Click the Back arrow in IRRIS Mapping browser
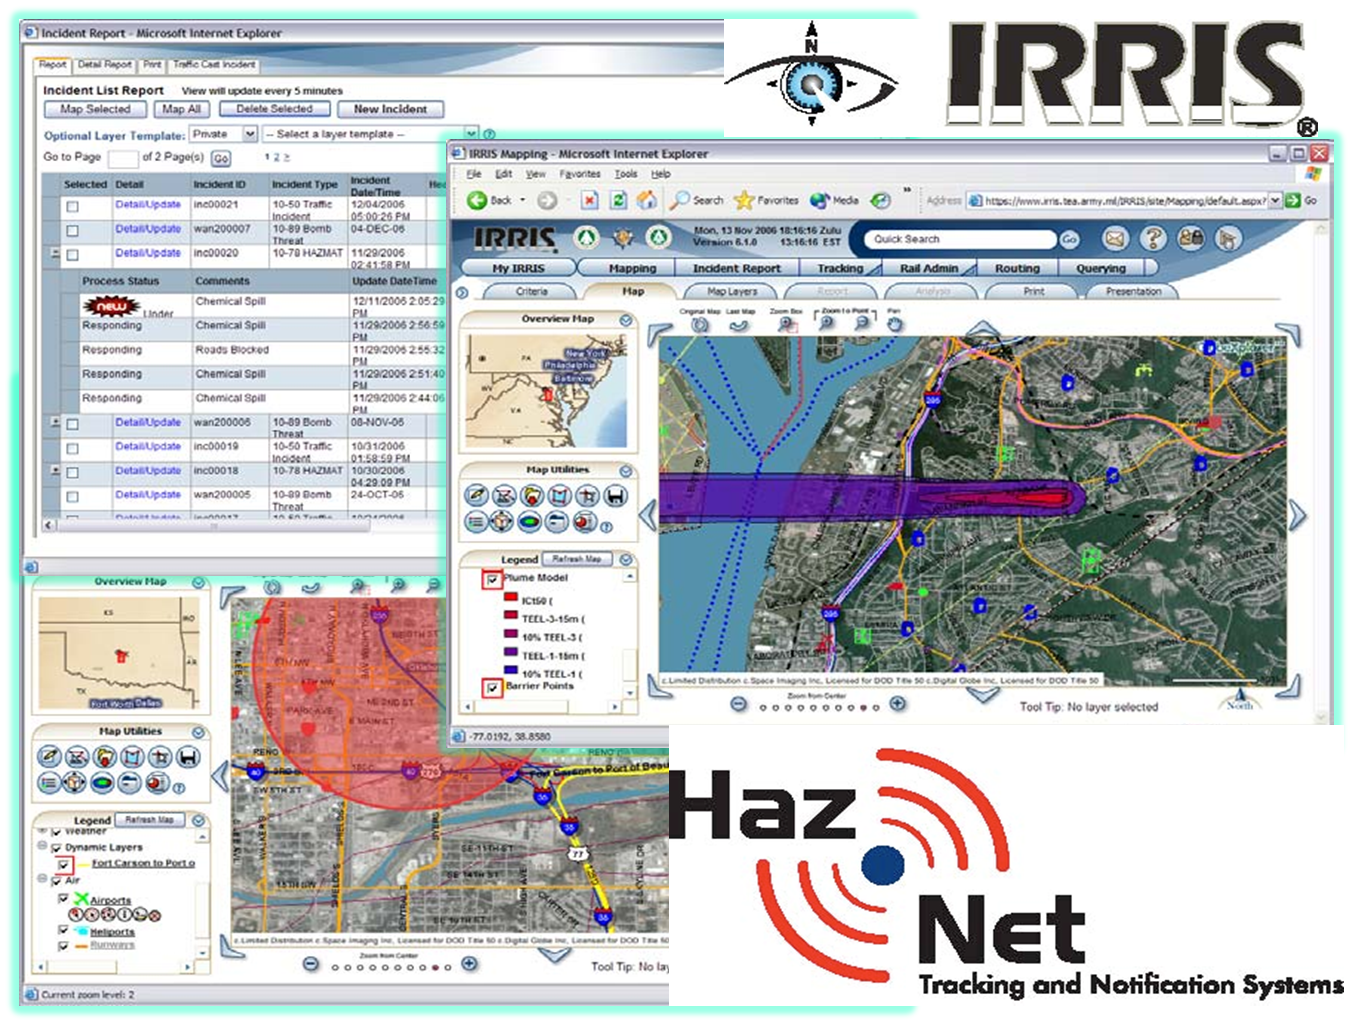 (x=477, y=200)
